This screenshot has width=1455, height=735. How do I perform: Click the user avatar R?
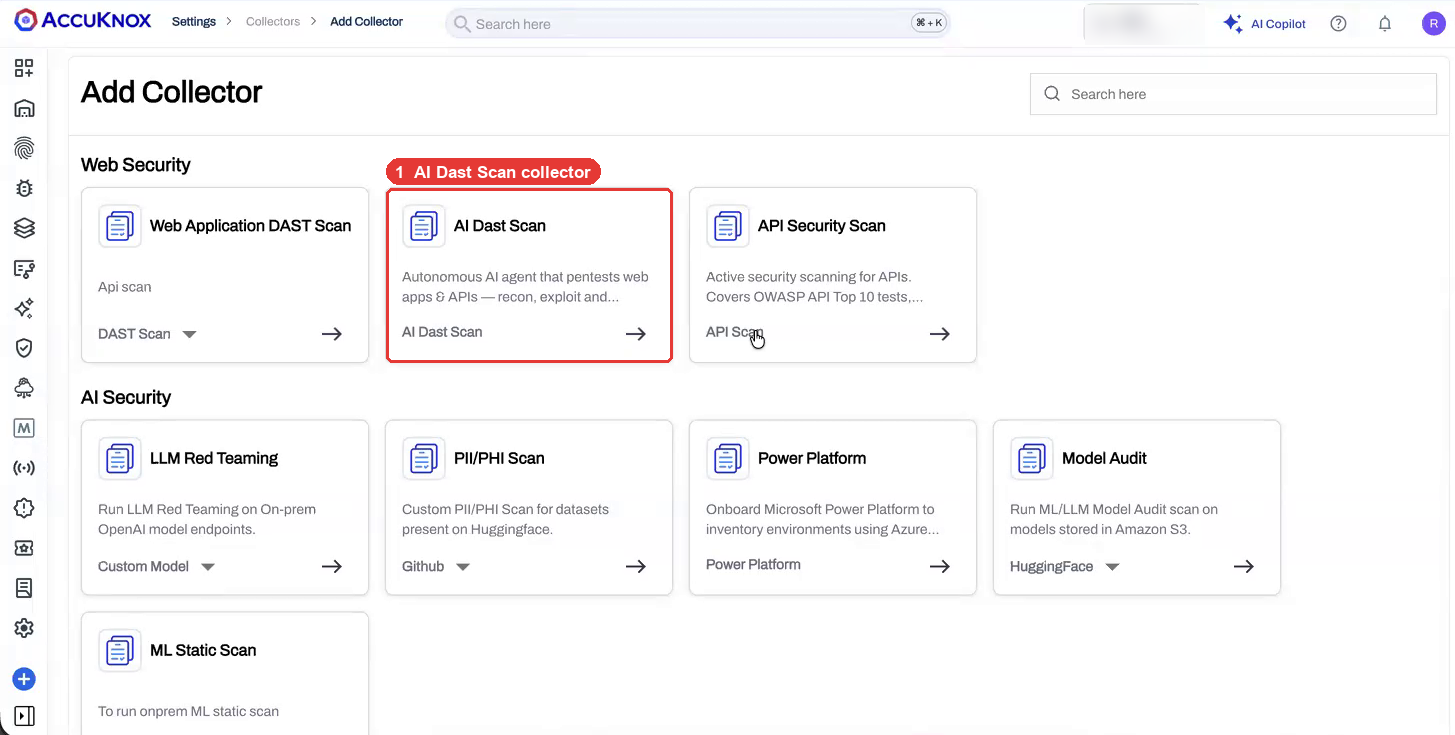pyautogui.click(x=1433, y=24)
